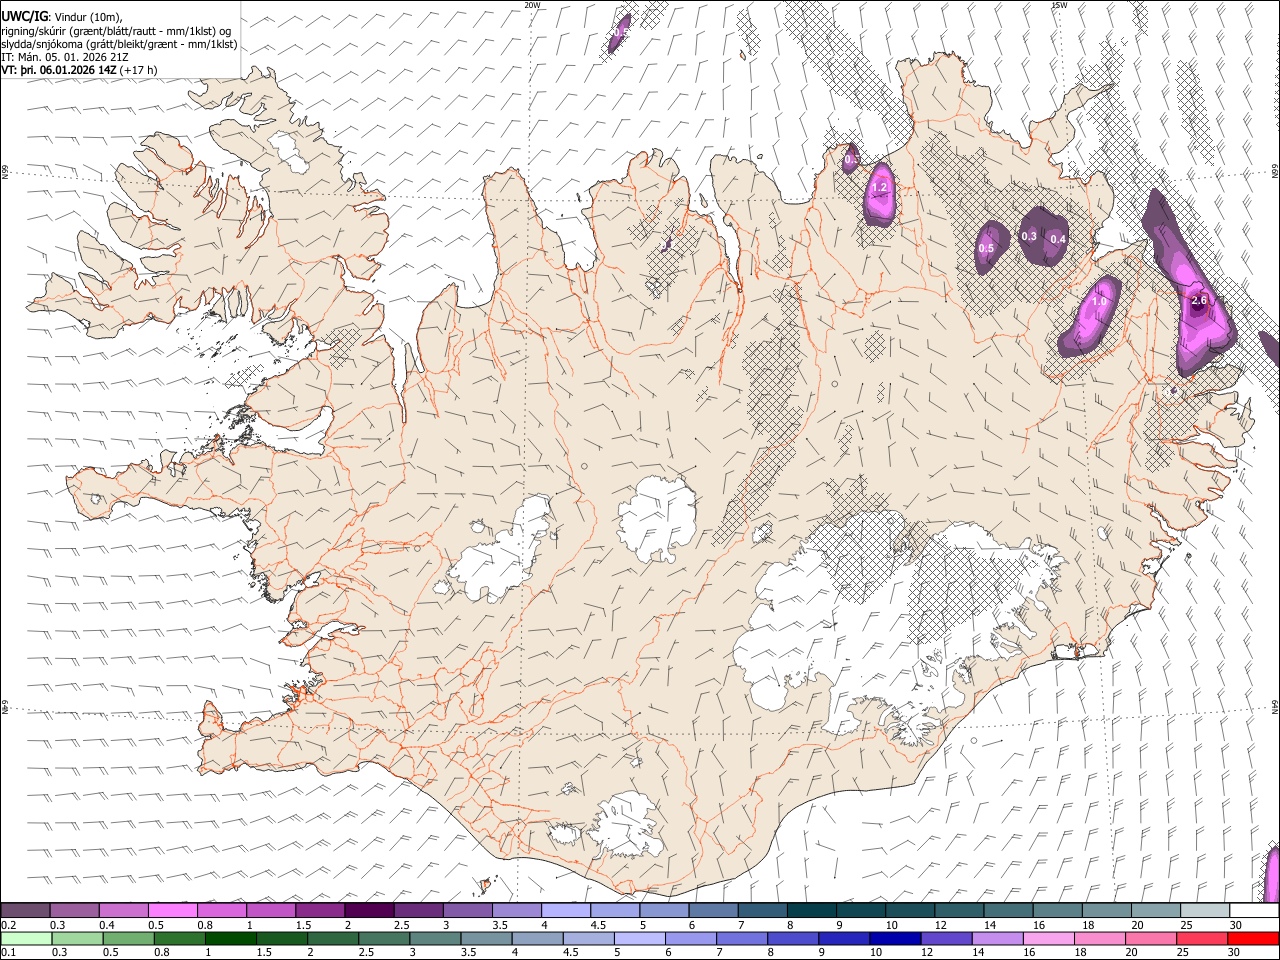Click the 0.4 value on the purple scale

[x=107, y=925]
